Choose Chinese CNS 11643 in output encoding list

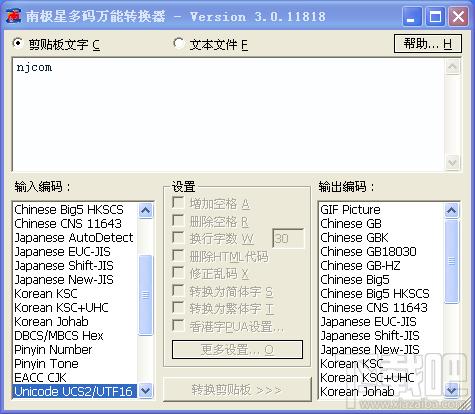click(381, 308)
